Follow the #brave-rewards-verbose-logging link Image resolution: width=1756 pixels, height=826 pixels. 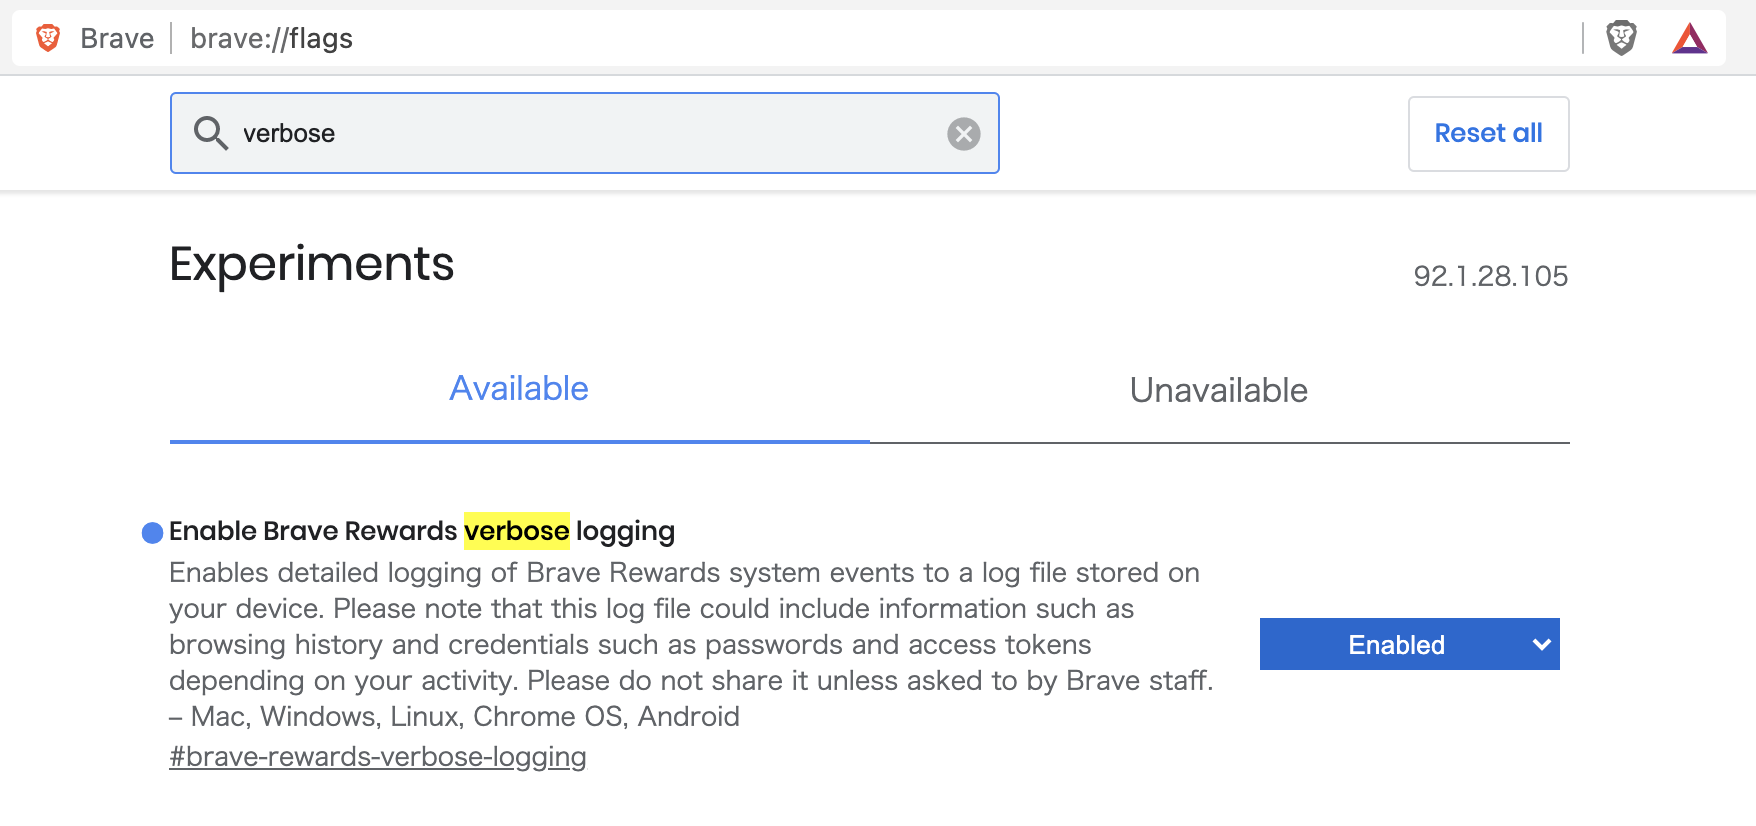378,757
